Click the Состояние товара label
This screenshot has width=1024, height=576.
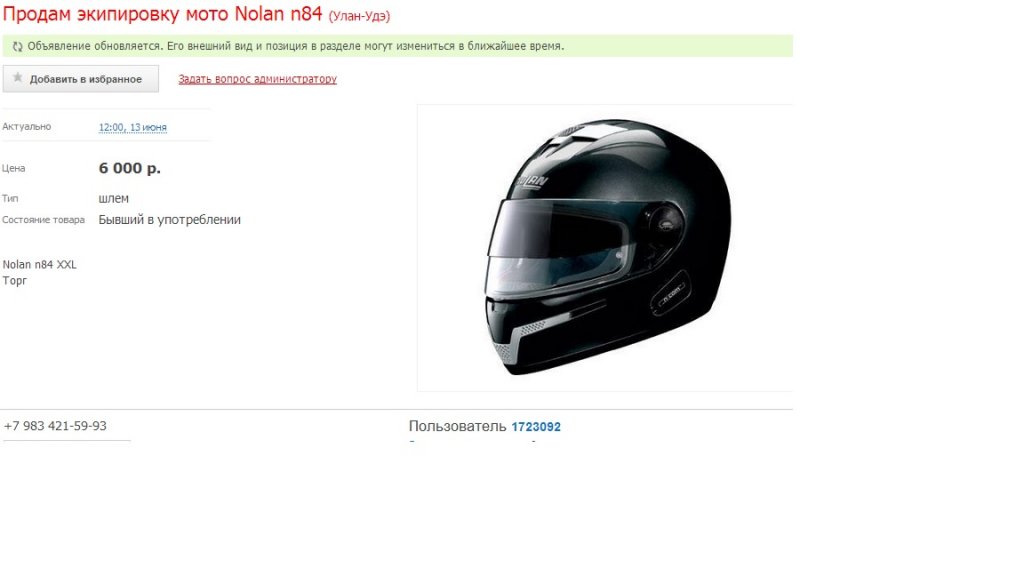click(43, 220)
